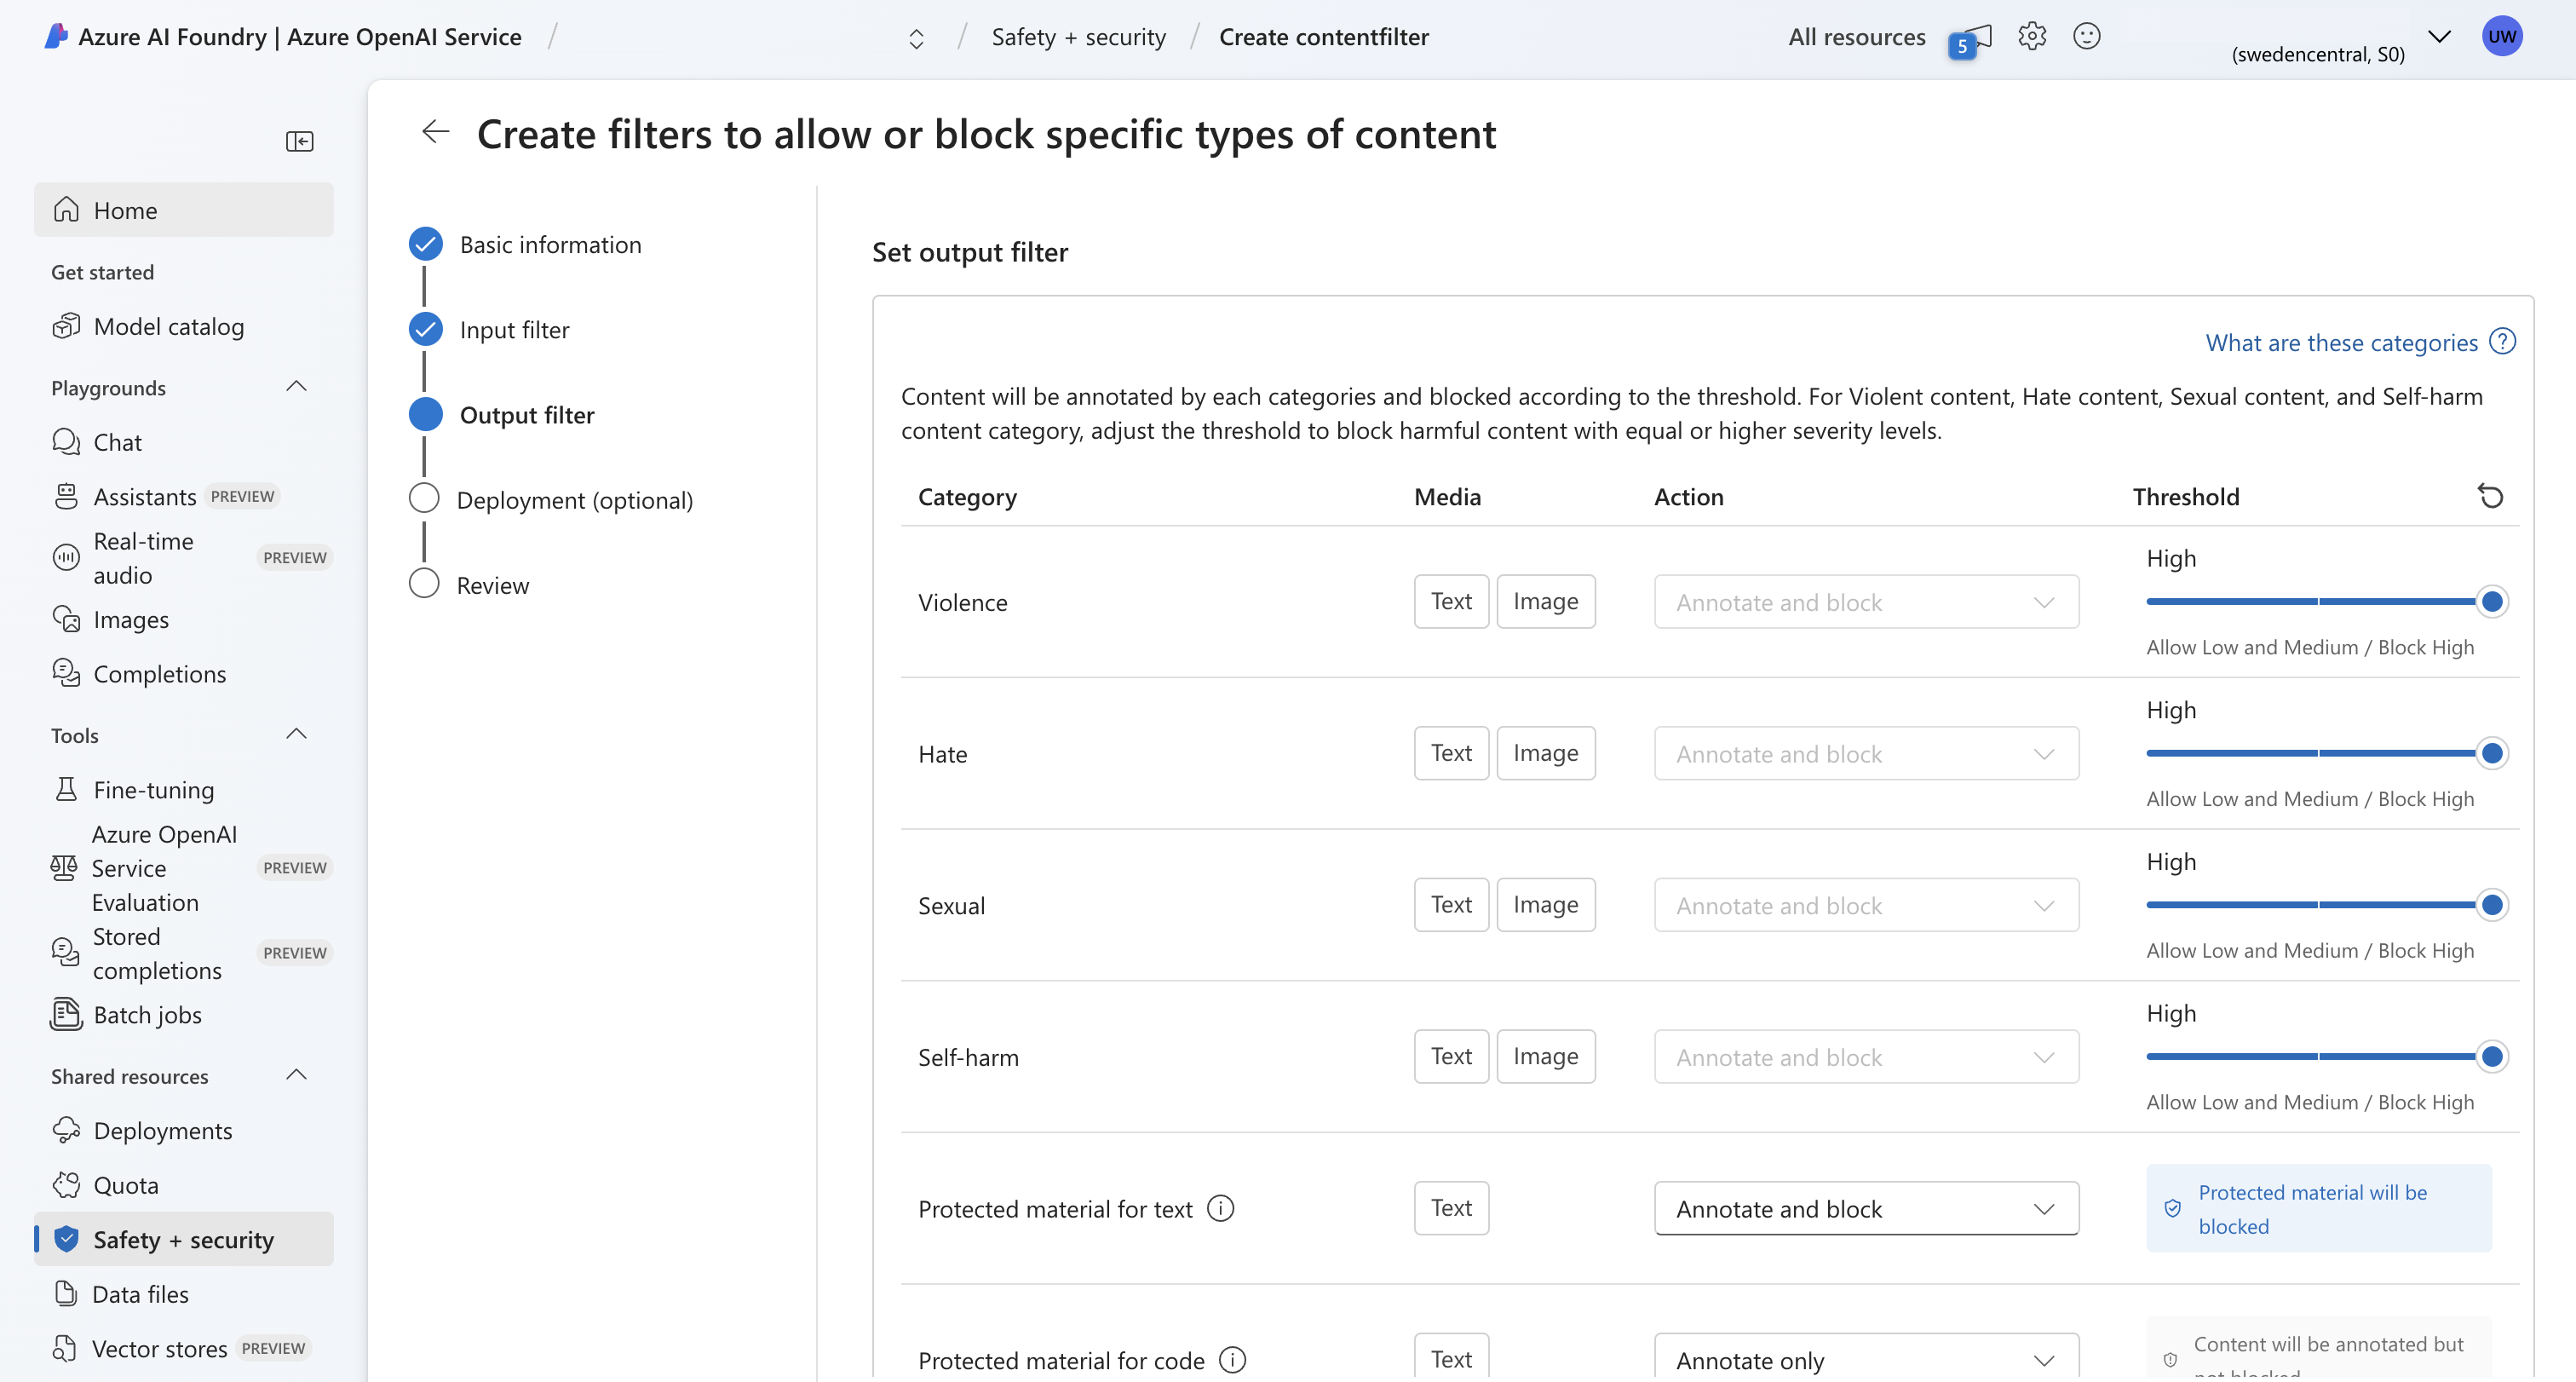
Task: Toggle Image media for the Self-harm category
Action: [x=1546, y=1055]
